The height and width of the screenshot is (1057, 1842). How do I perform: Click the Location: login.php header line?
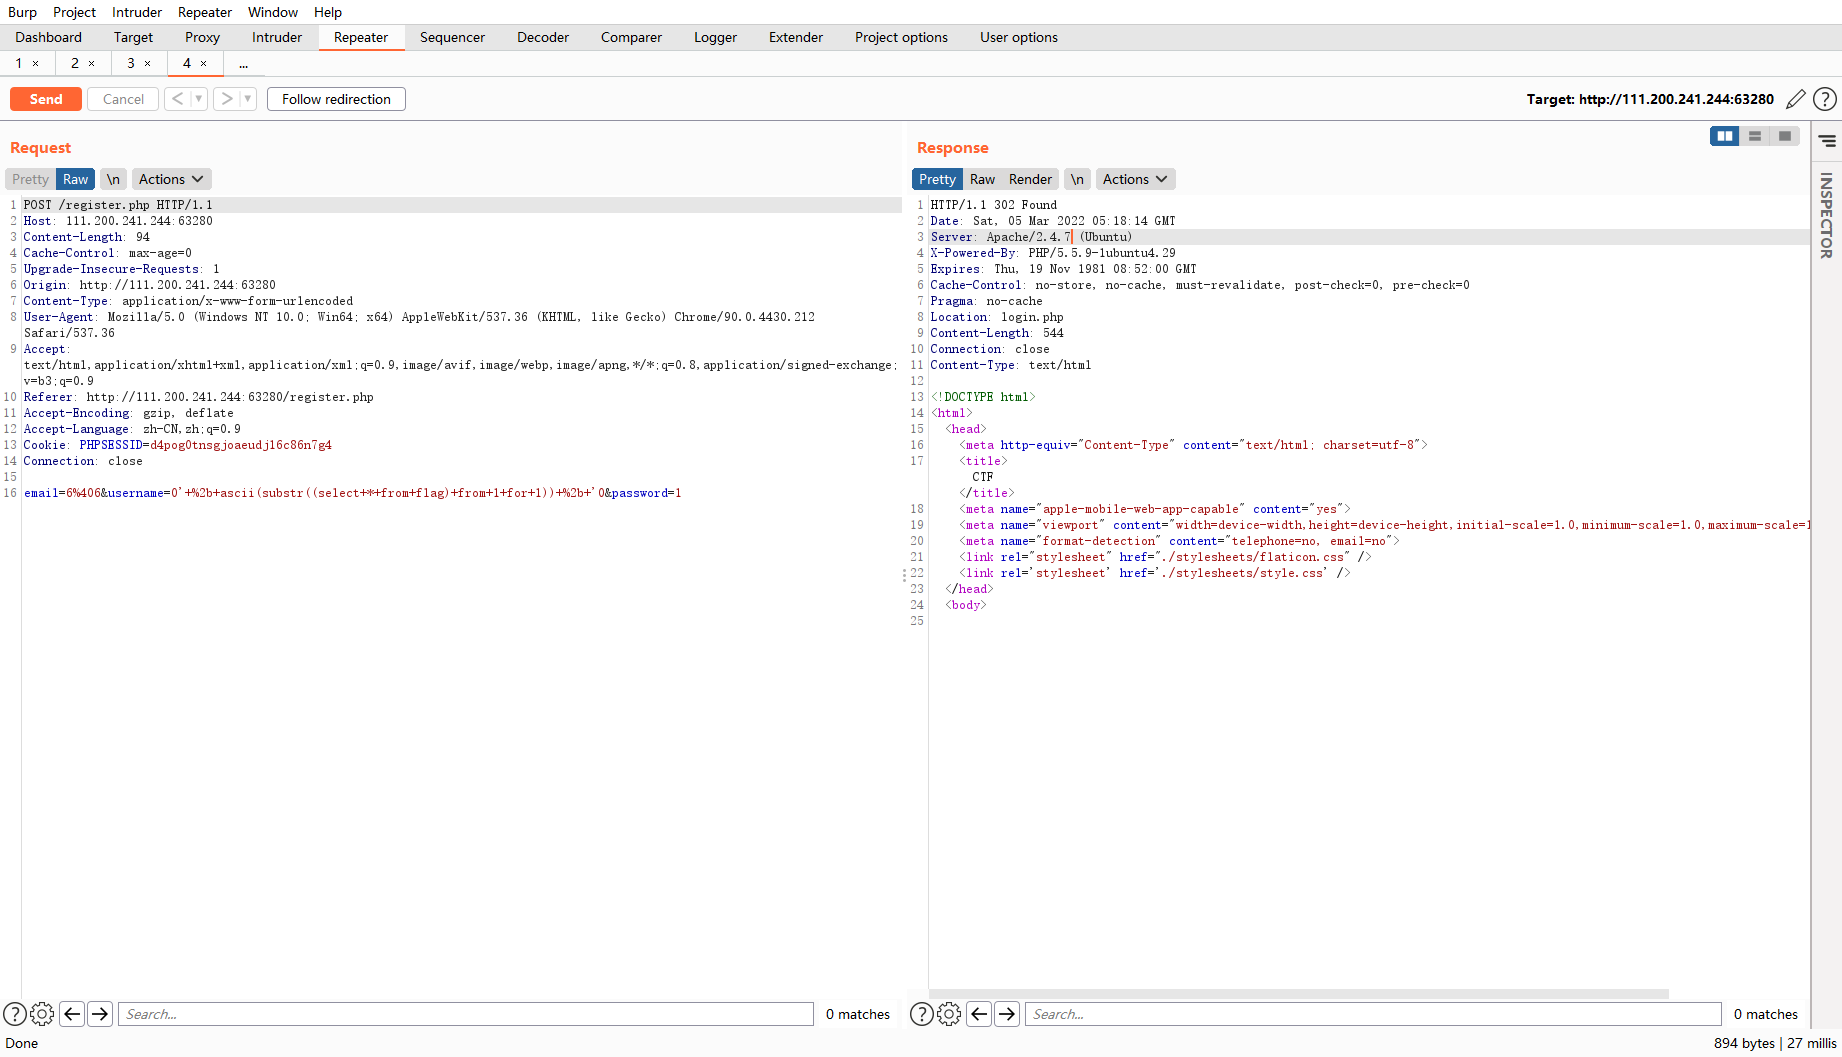(x=997, y=317)
